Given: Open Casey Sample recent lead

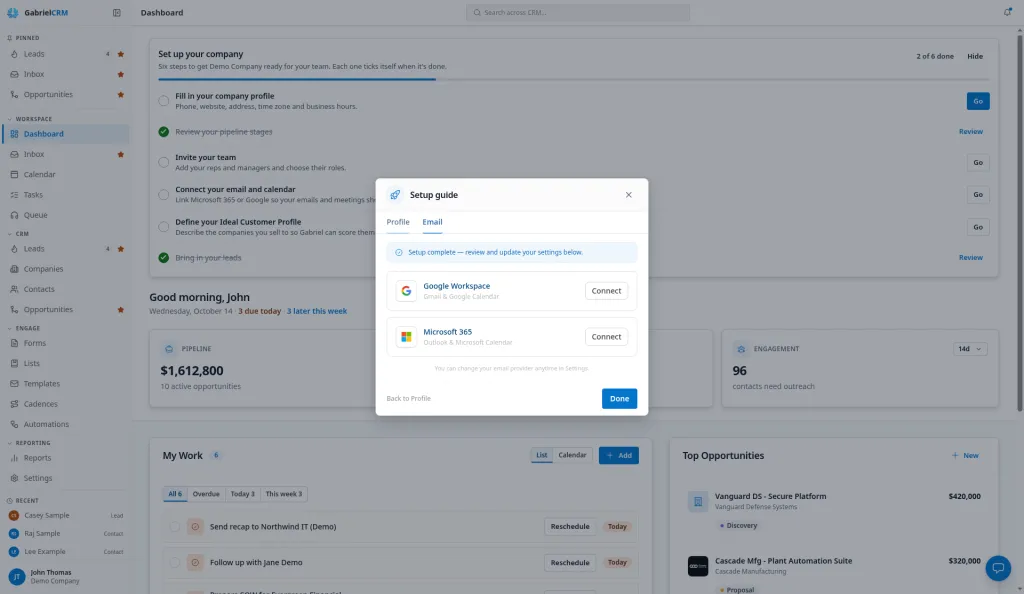Looking at the screenshot, I should point(65,516).
